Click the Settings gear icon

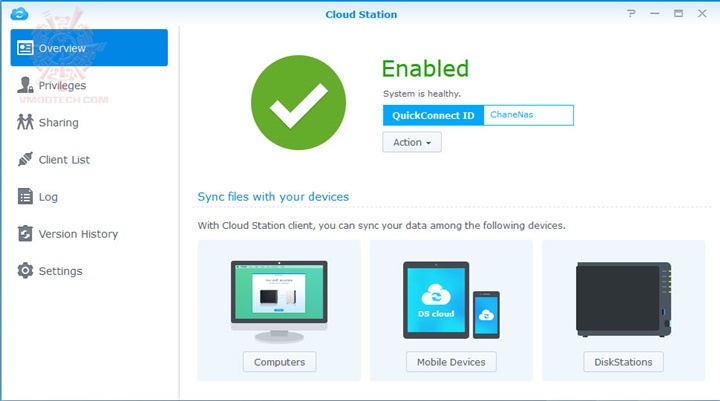pos(25,271)
